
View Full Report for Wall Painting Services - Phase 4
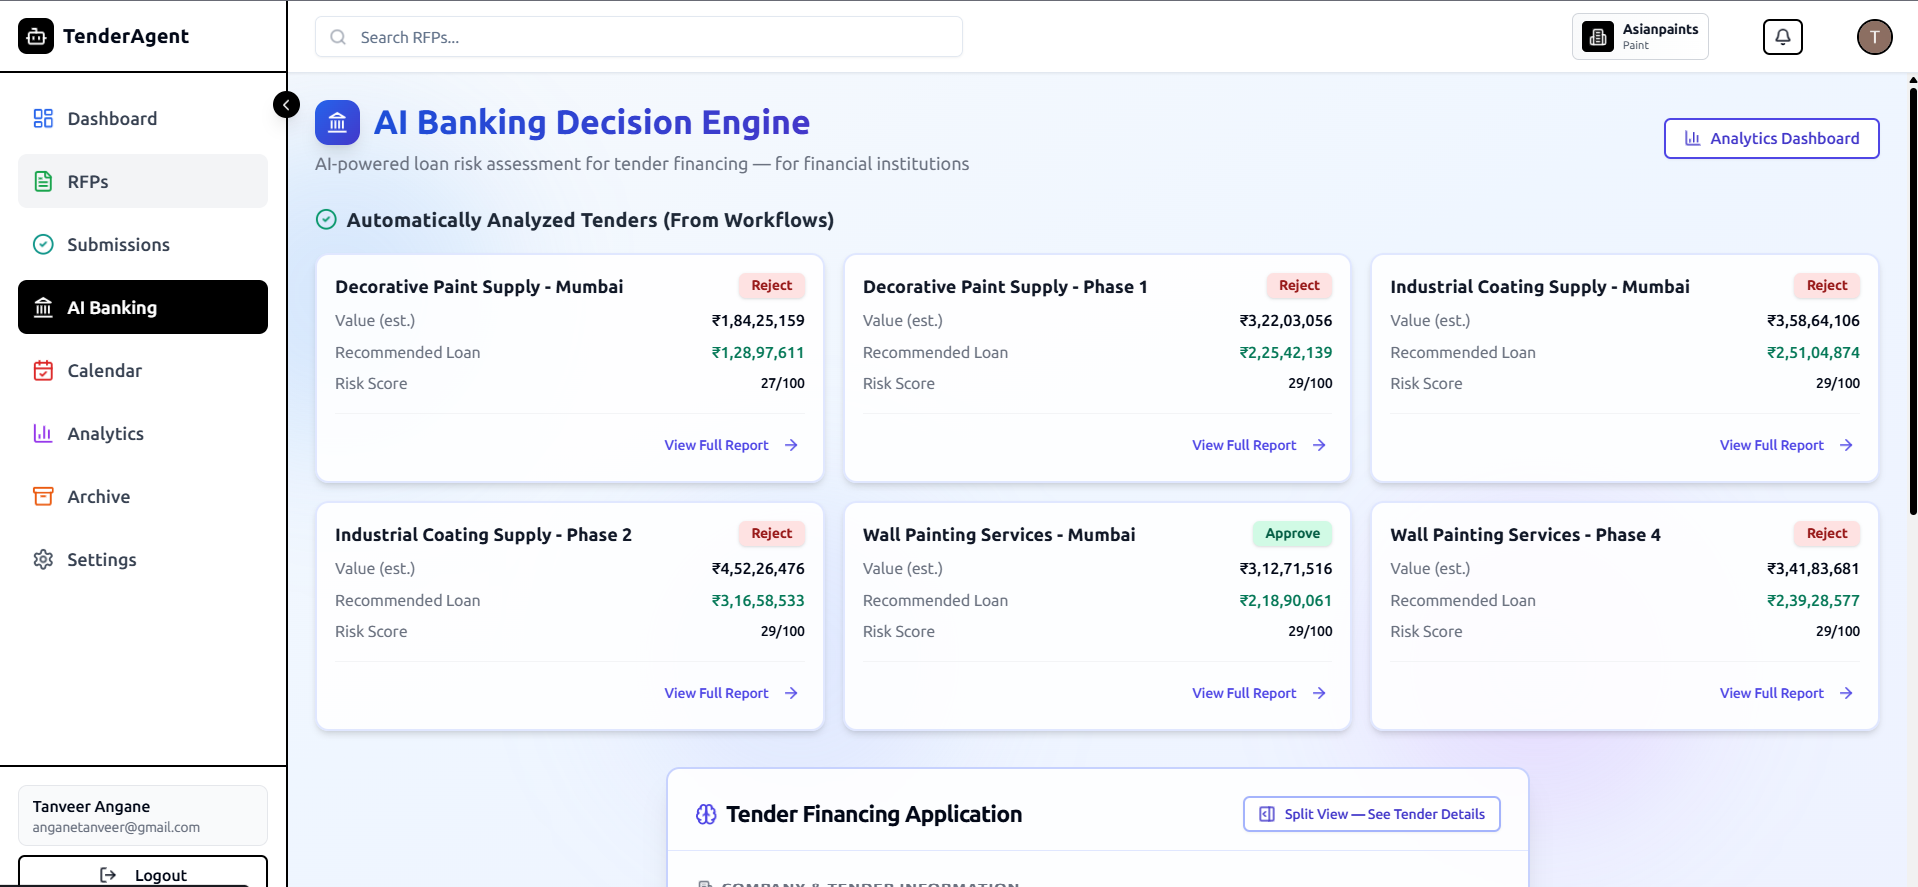[1787, 693]
